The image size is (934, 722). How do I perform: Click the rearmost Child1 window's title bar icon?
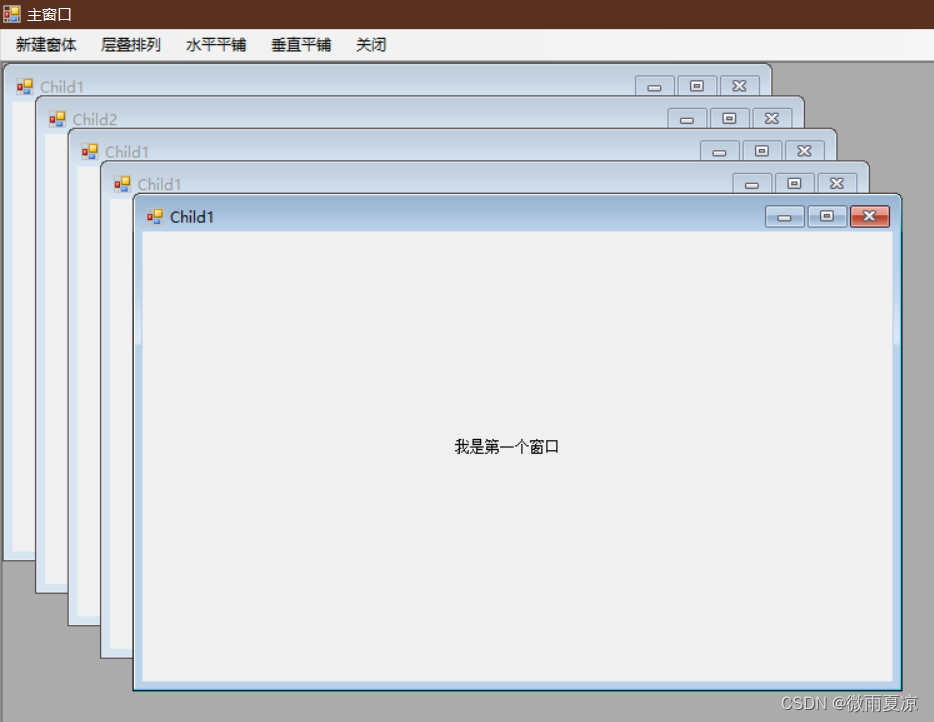pyautogui.click(x=23, y=87)
